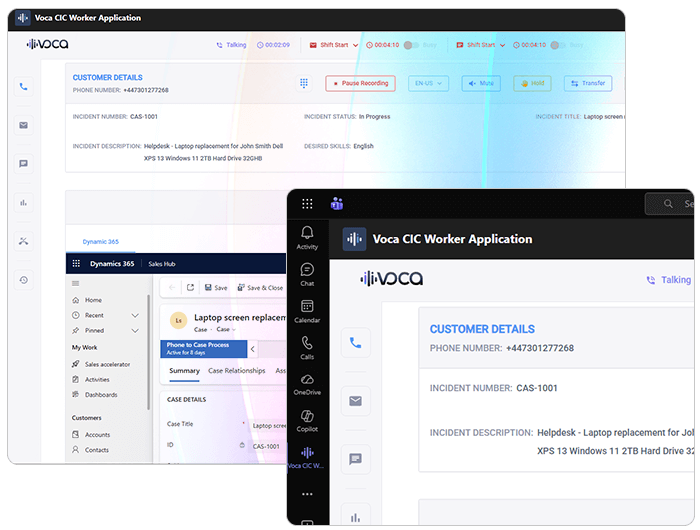
Task: Open Copilot in the Teams sidebar
Action: (307, 420)
